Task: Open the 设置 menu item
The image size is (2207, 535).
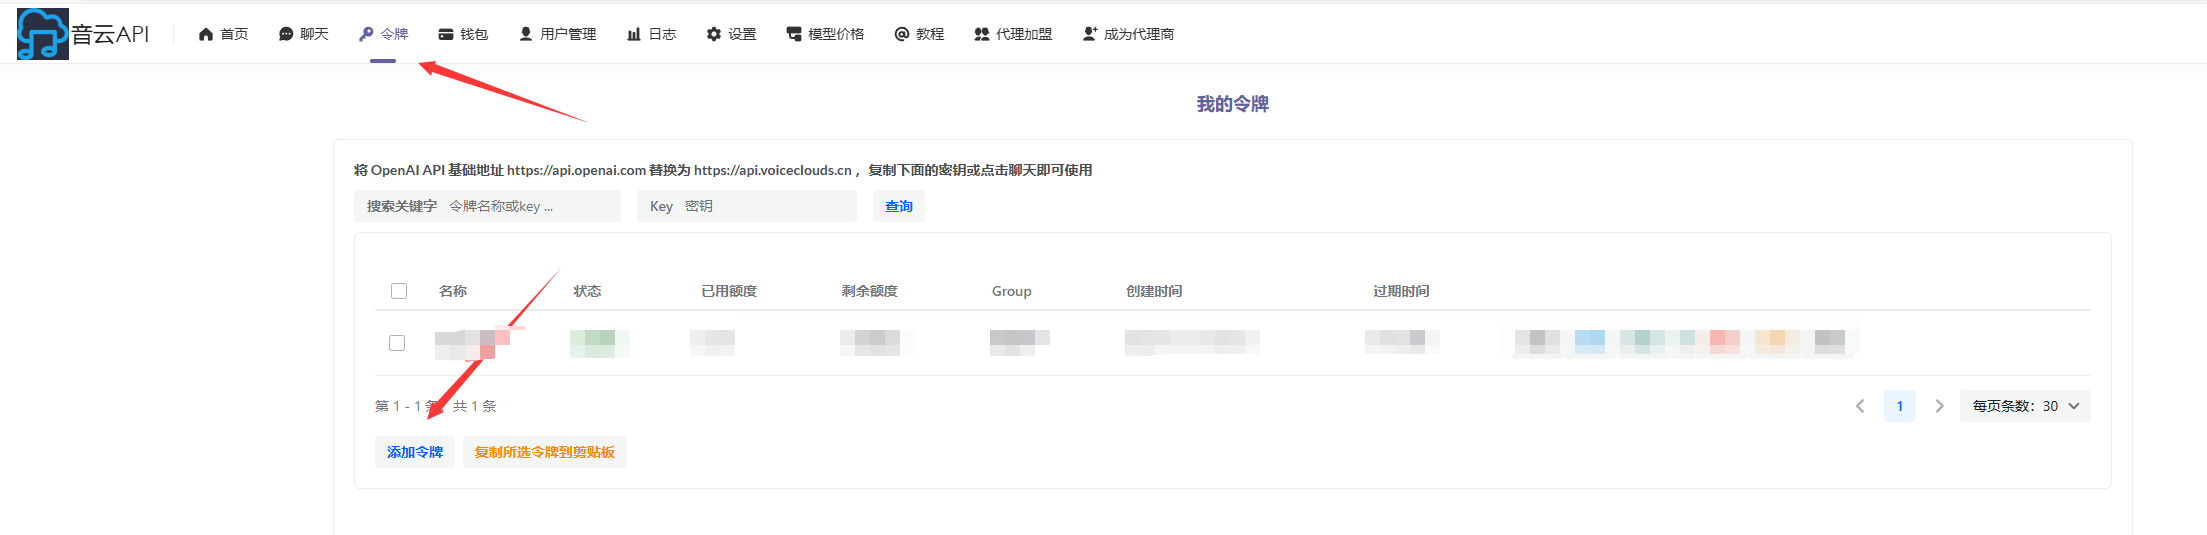Action: click(731, 34)
